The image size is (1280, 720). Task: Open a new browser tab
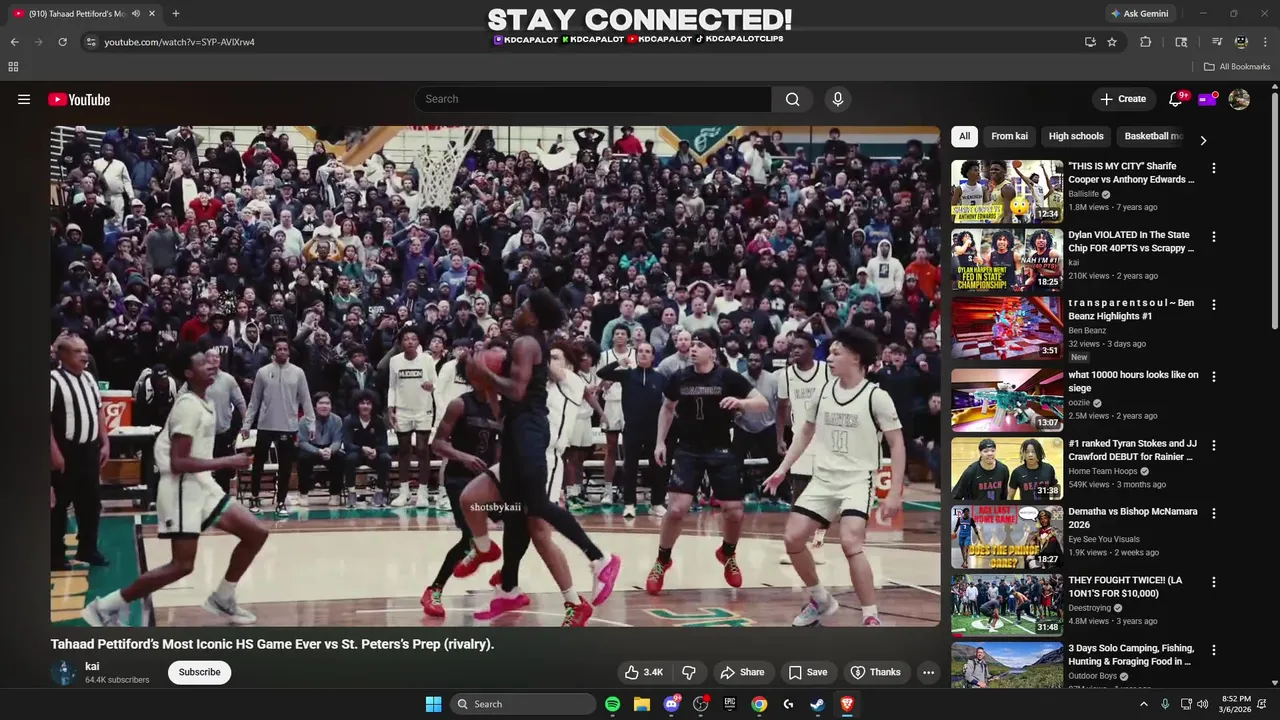click(176, 14)
